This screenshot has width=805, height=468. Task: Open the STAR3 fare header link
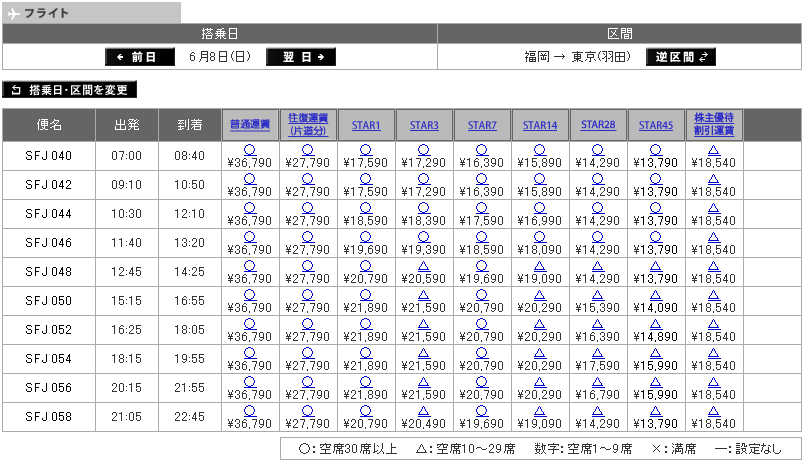(424, 125)
